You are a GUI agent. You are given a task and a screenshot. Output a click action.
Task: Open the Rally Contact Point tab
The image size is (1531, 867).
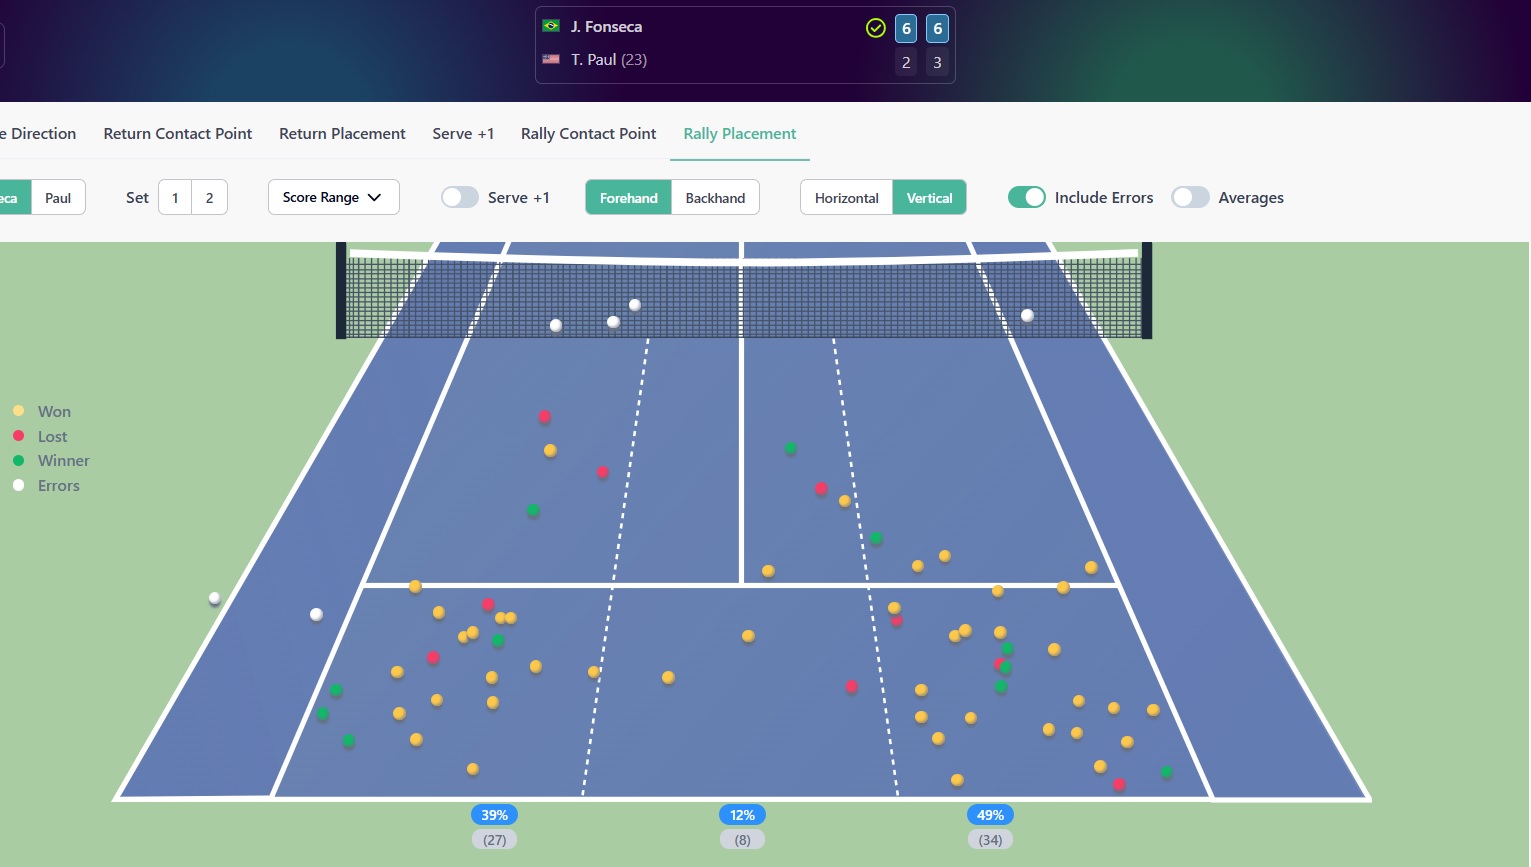[588, 134]
